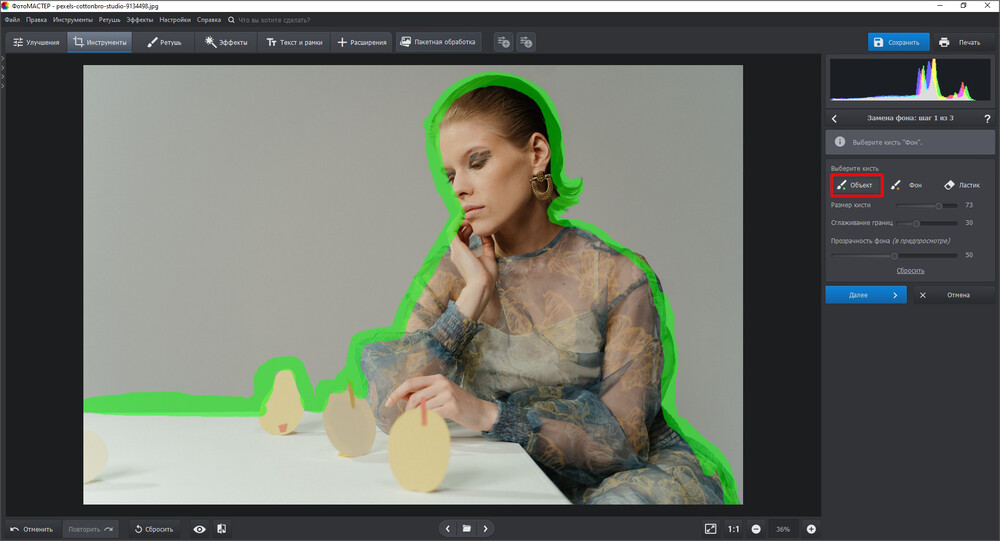
Task: Click the fit-to-screen icon
Action: pos(710,528)
